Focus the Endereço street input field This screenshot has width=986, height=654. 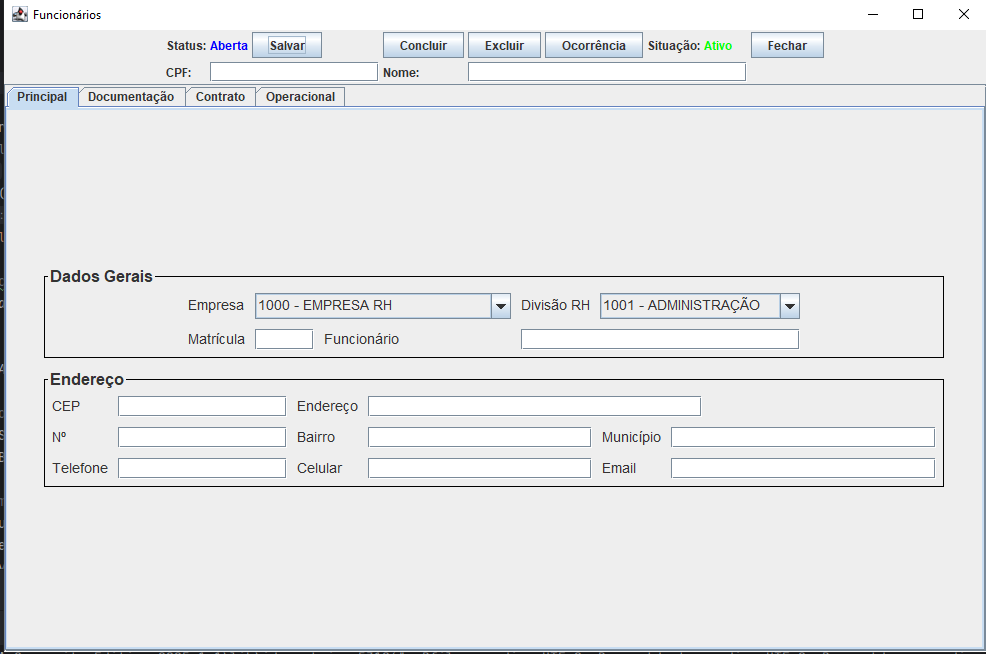point(535,406)
